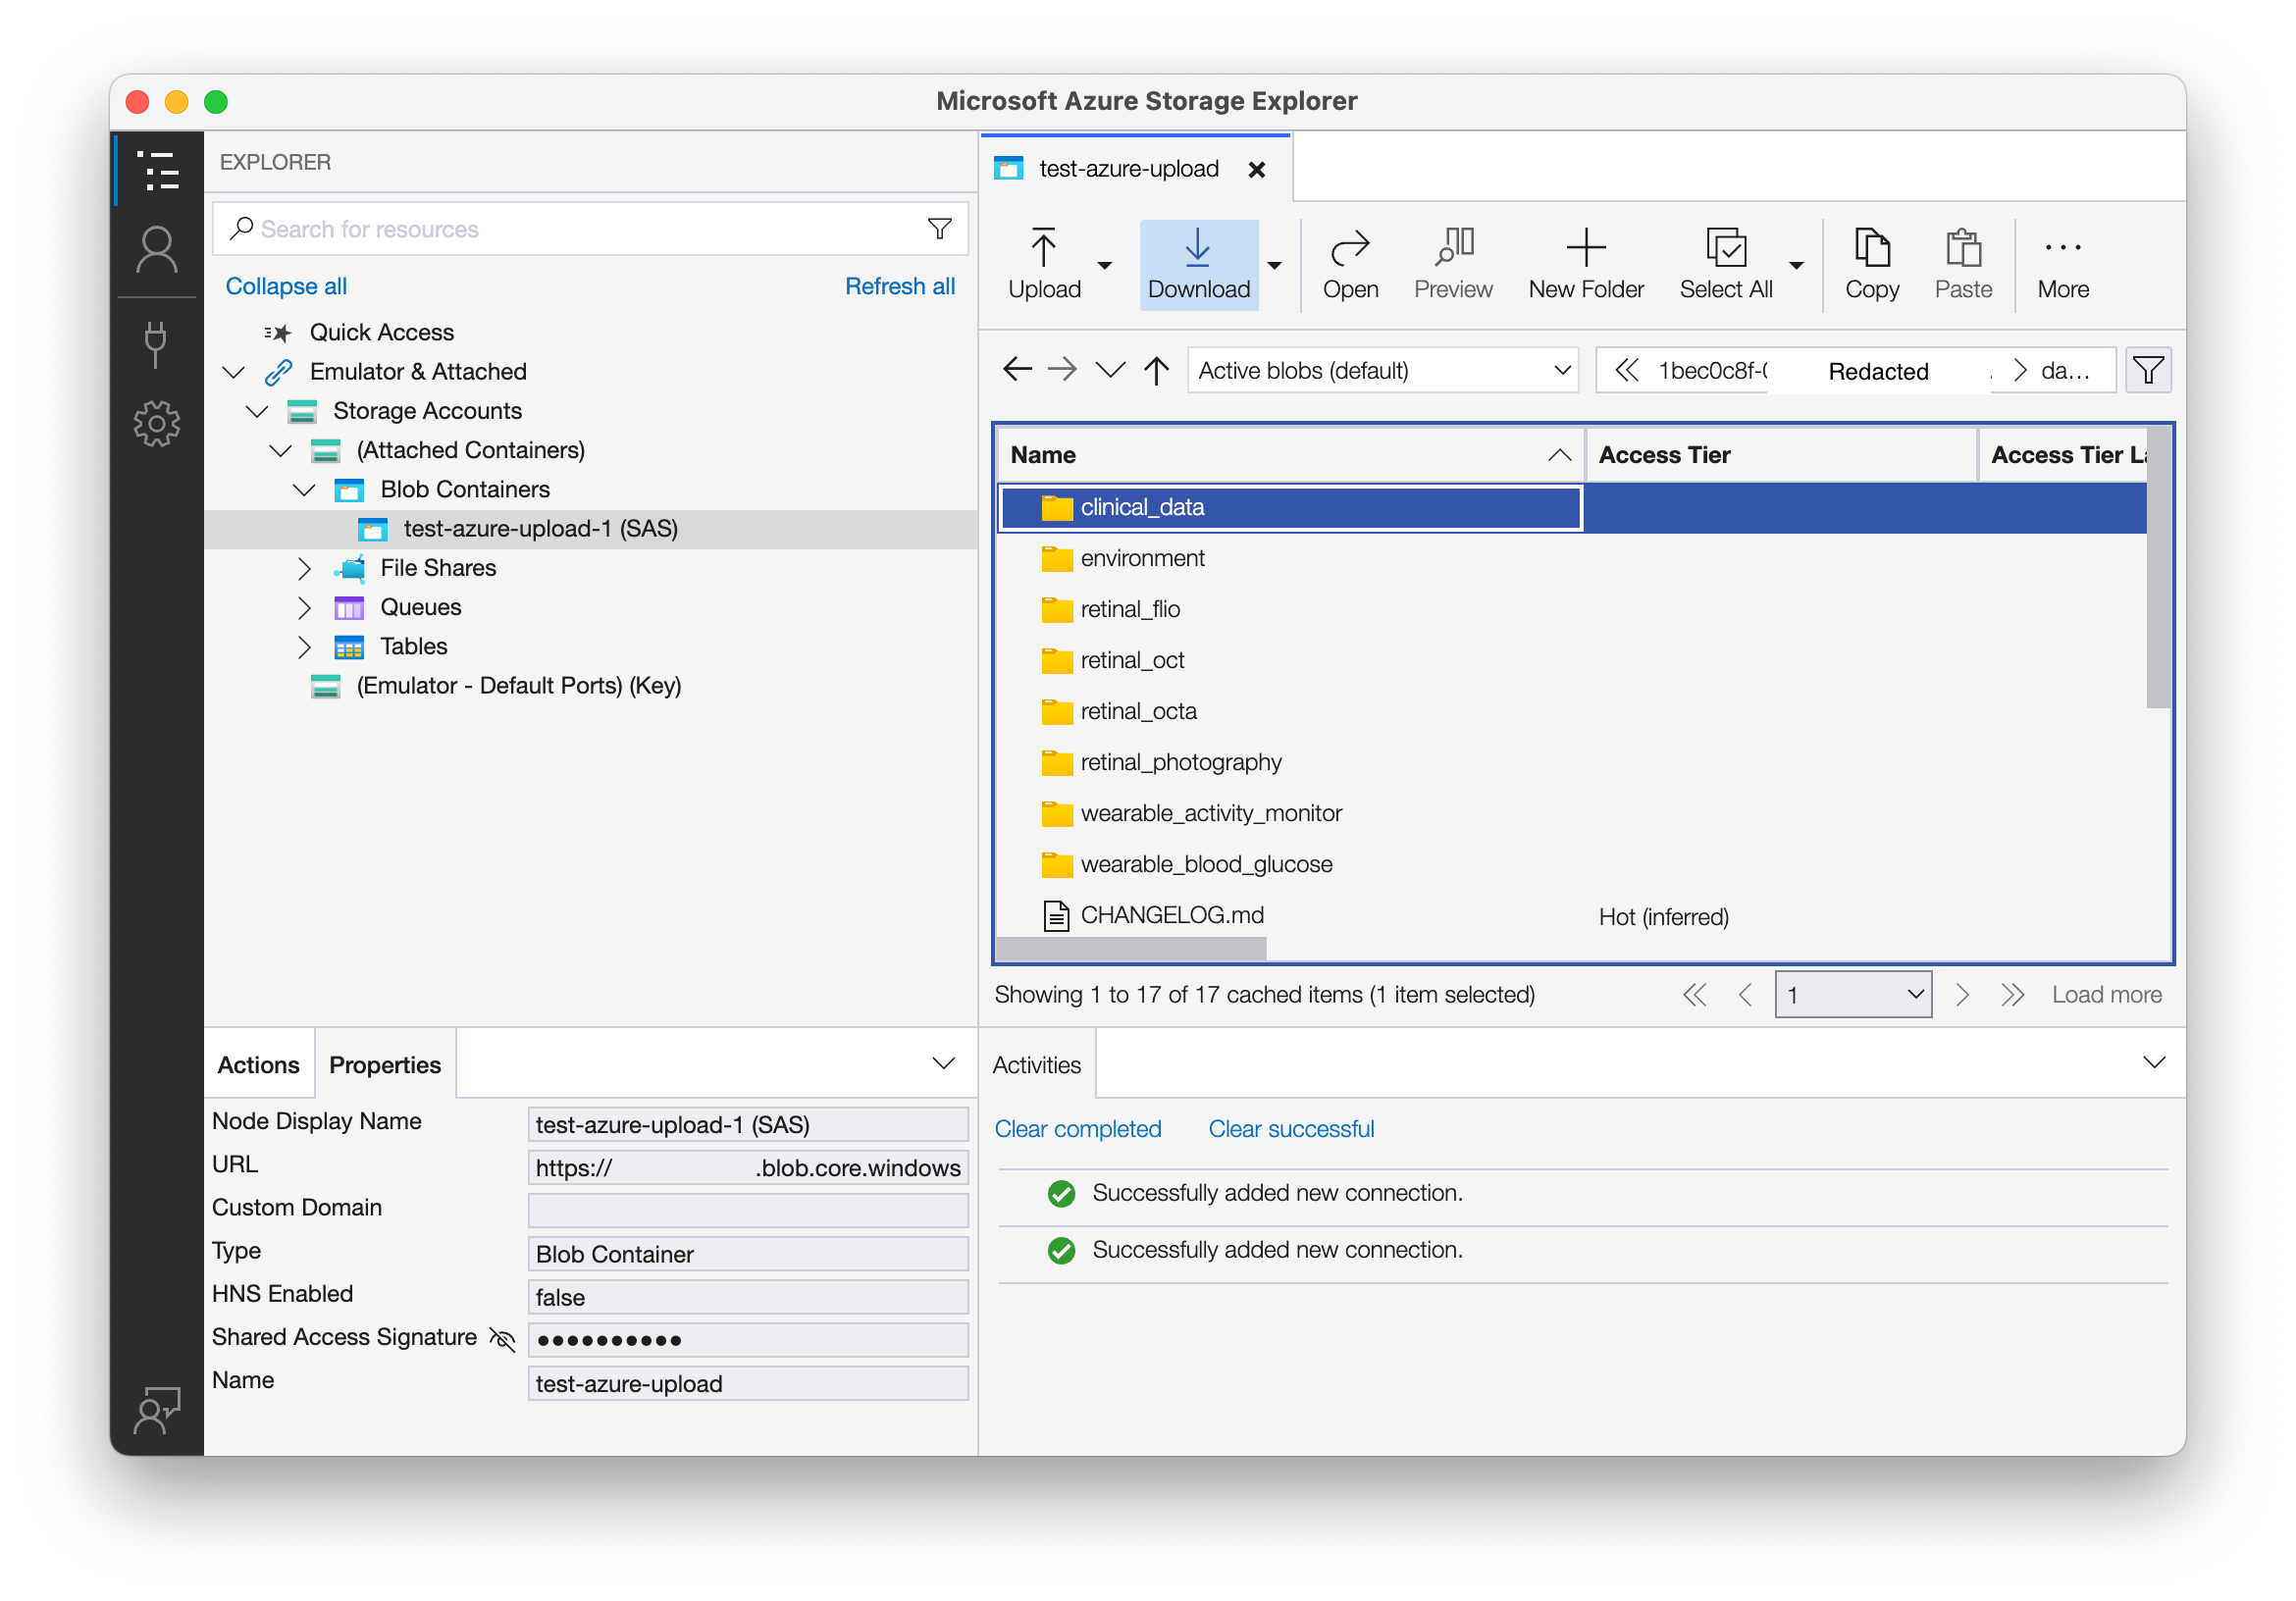2296x1601 pixels.
Task: Open the Account Management sidebar icon
Action: (x=157, y=250)
